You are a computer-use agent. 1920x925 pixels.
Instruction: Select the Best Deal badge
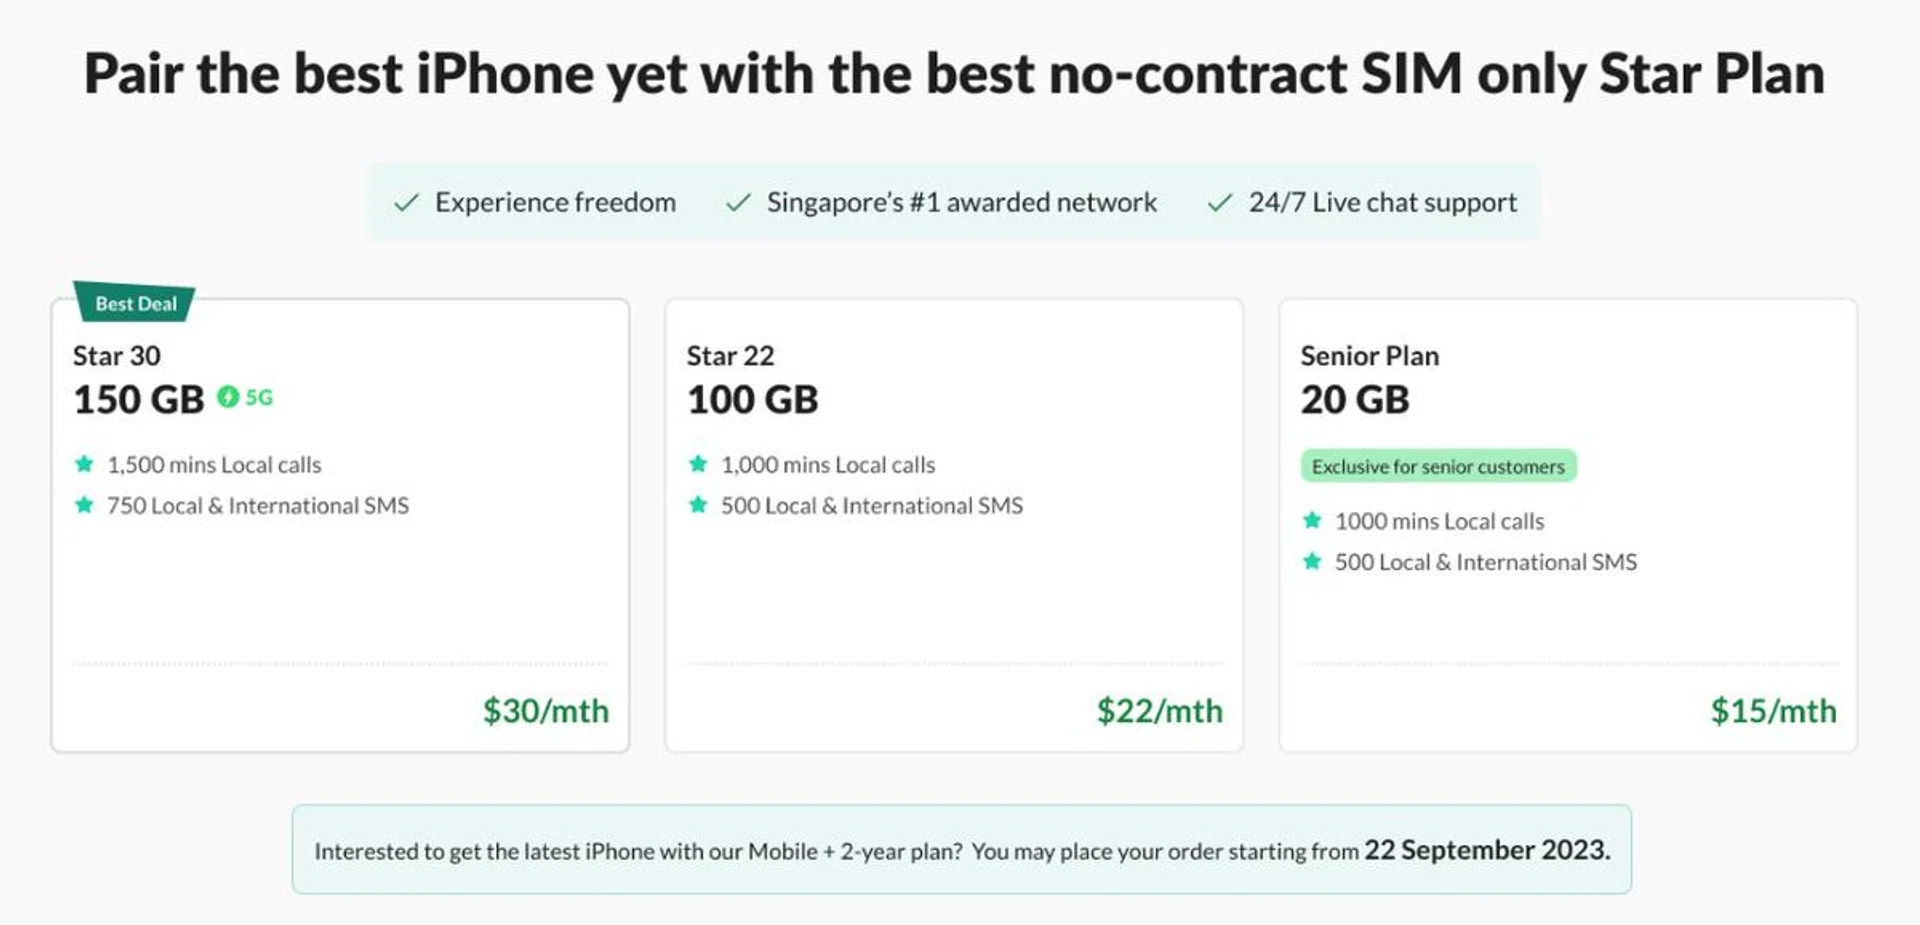coord(135,303)
